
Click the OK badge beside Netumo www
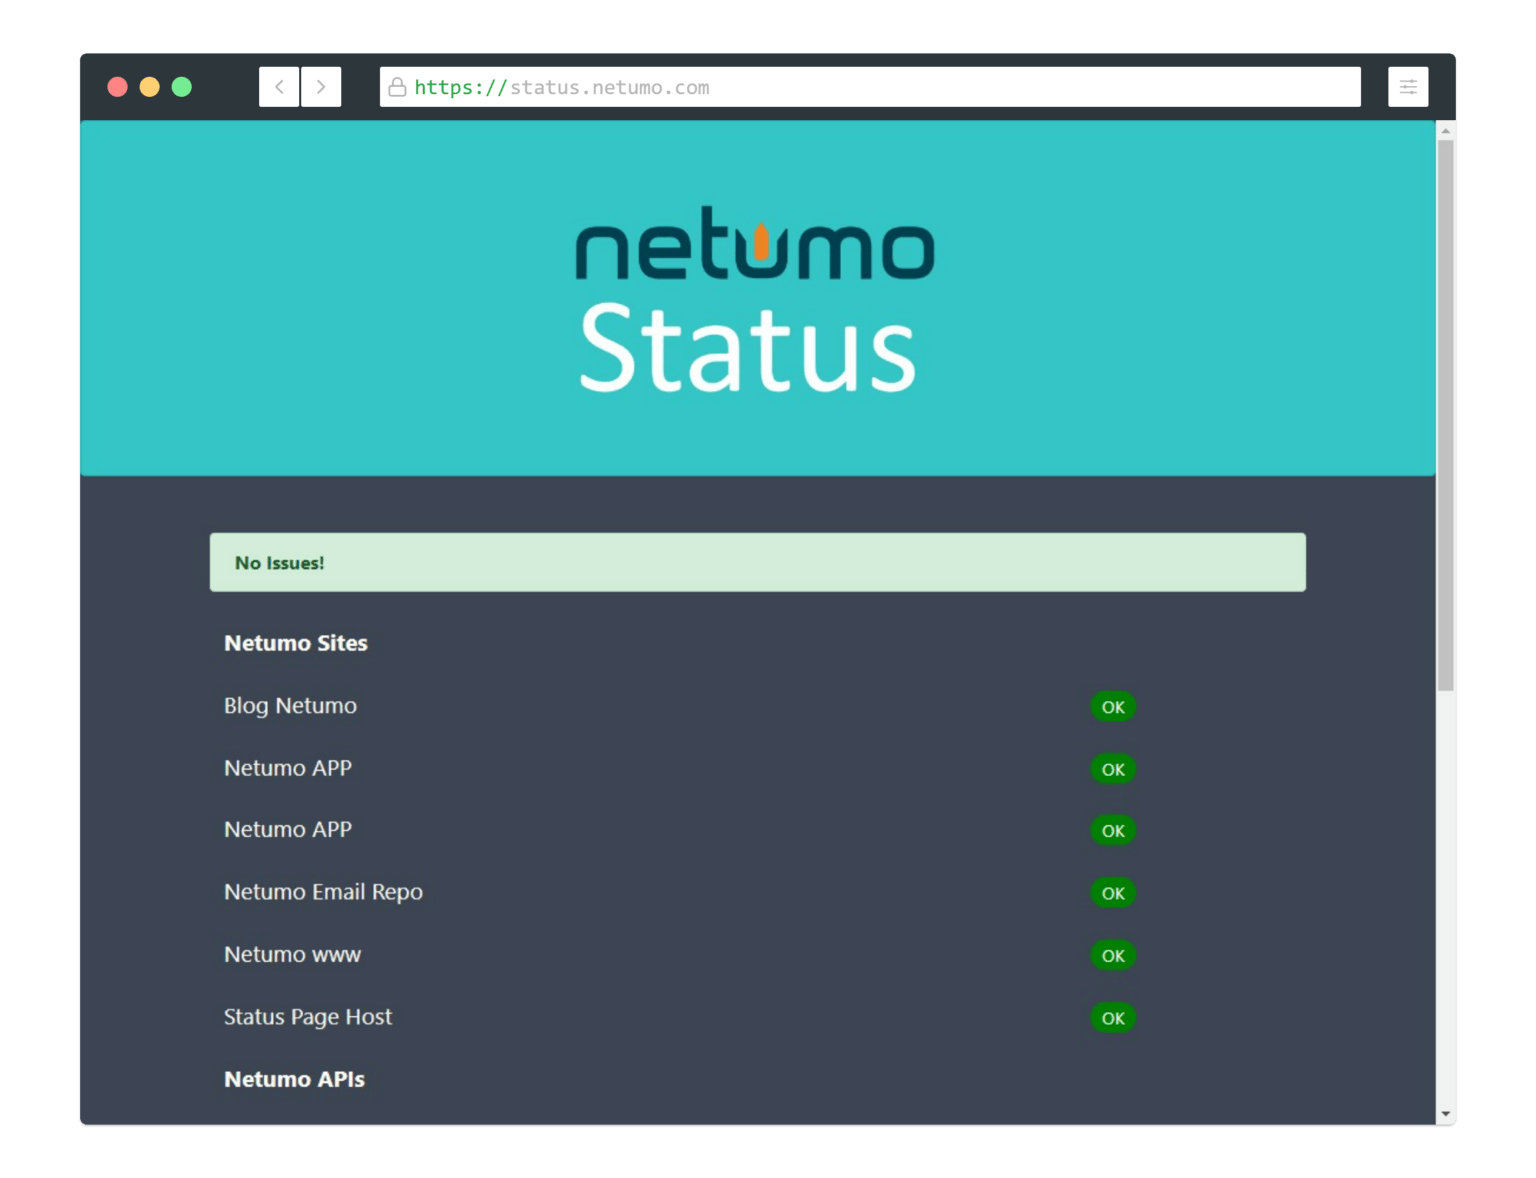pyautogui.click(x=1112, y=956)
